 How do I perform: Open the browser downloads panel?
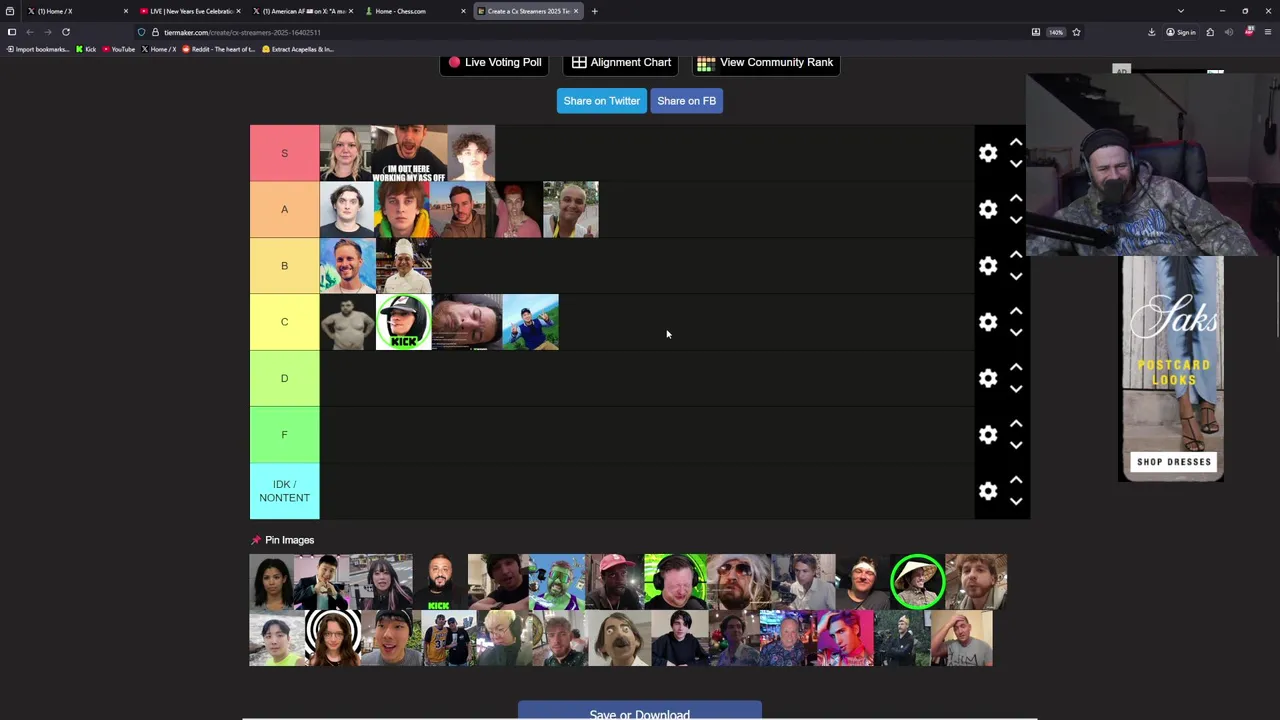click(x=1151, y=32)
